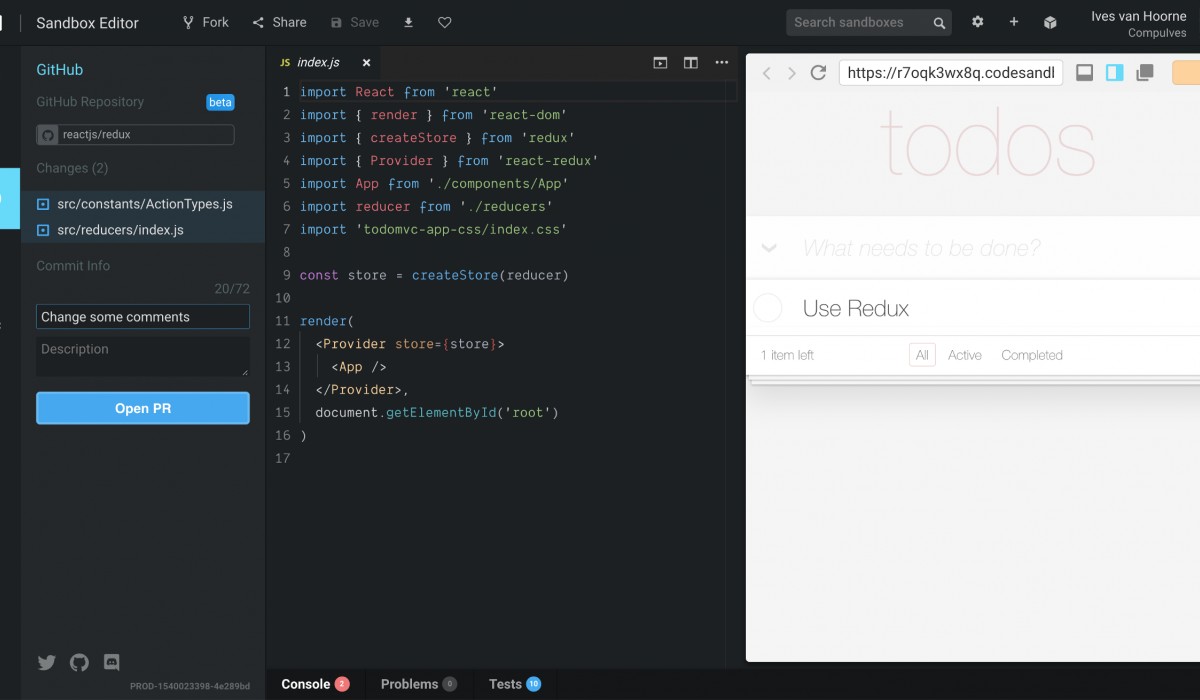Click the commit title field 'Change some comments'
The height and width of the screenshot is (700, 1200).
(143, 317)
